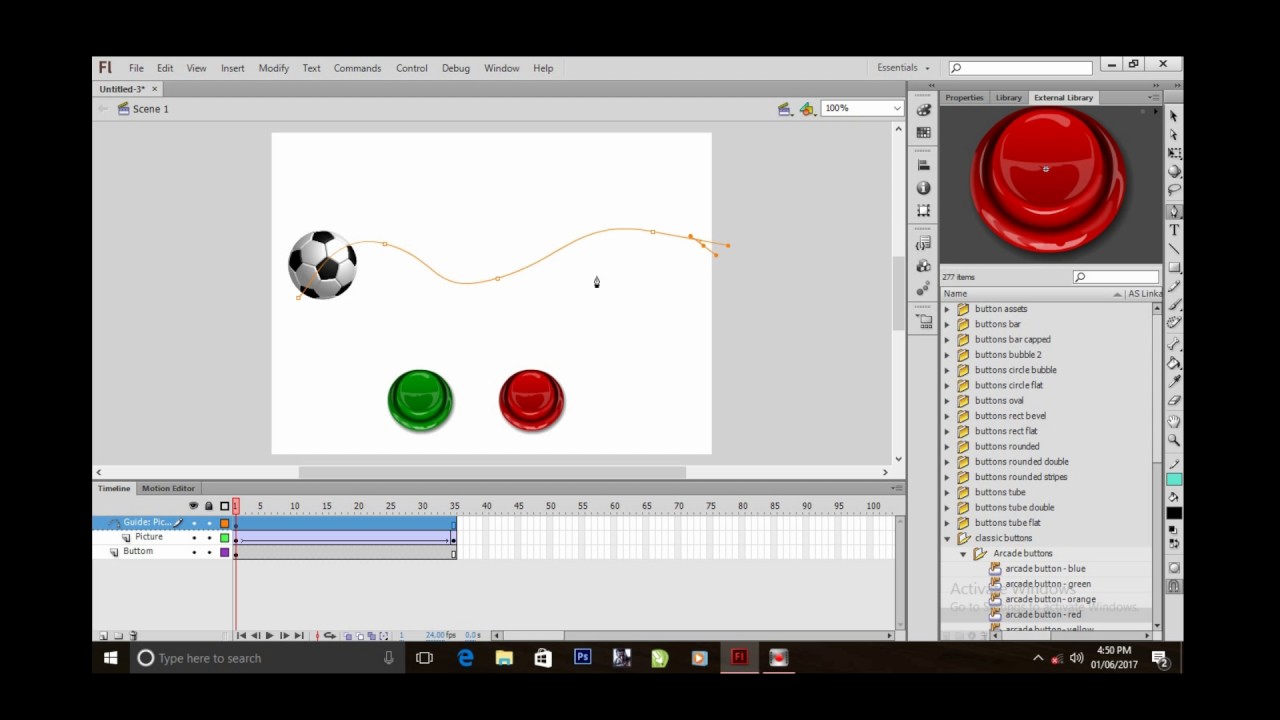Click the black fill color swatch
Viewport: 1280px width, 720px height.
coord(1174,513)
